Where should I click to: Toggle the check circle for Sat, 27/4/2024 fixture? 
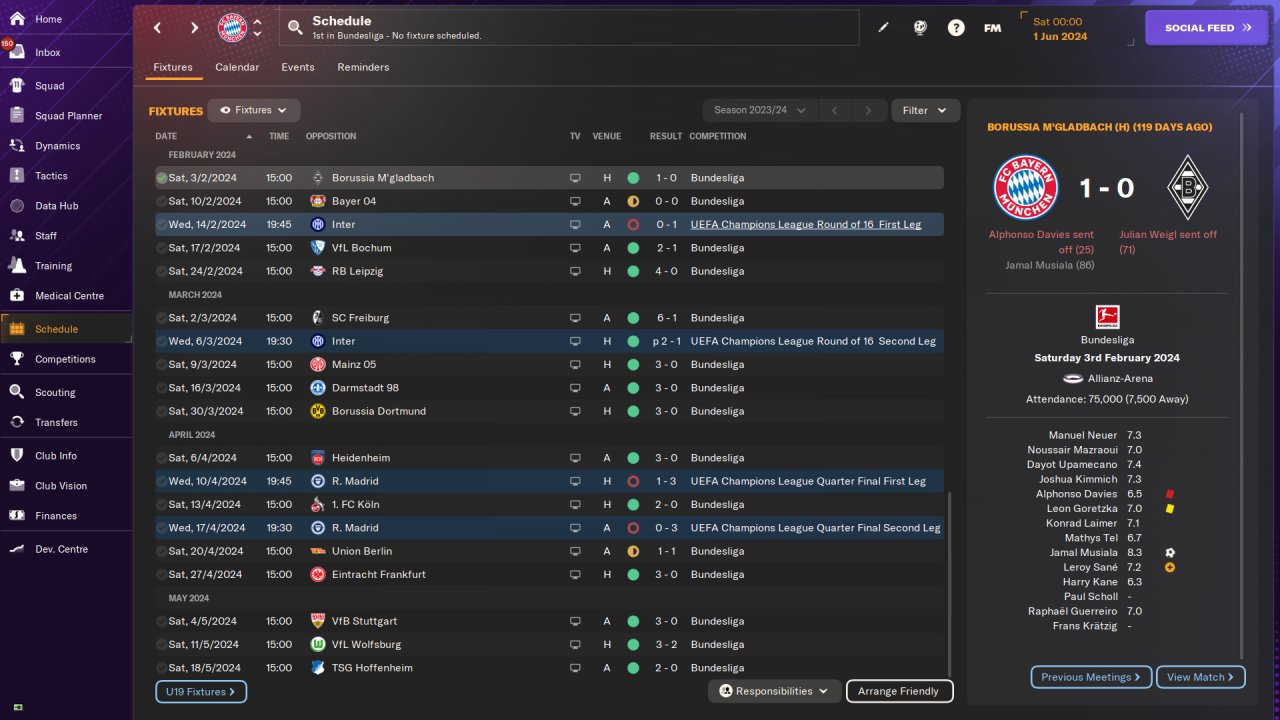[x=161, y=575]
